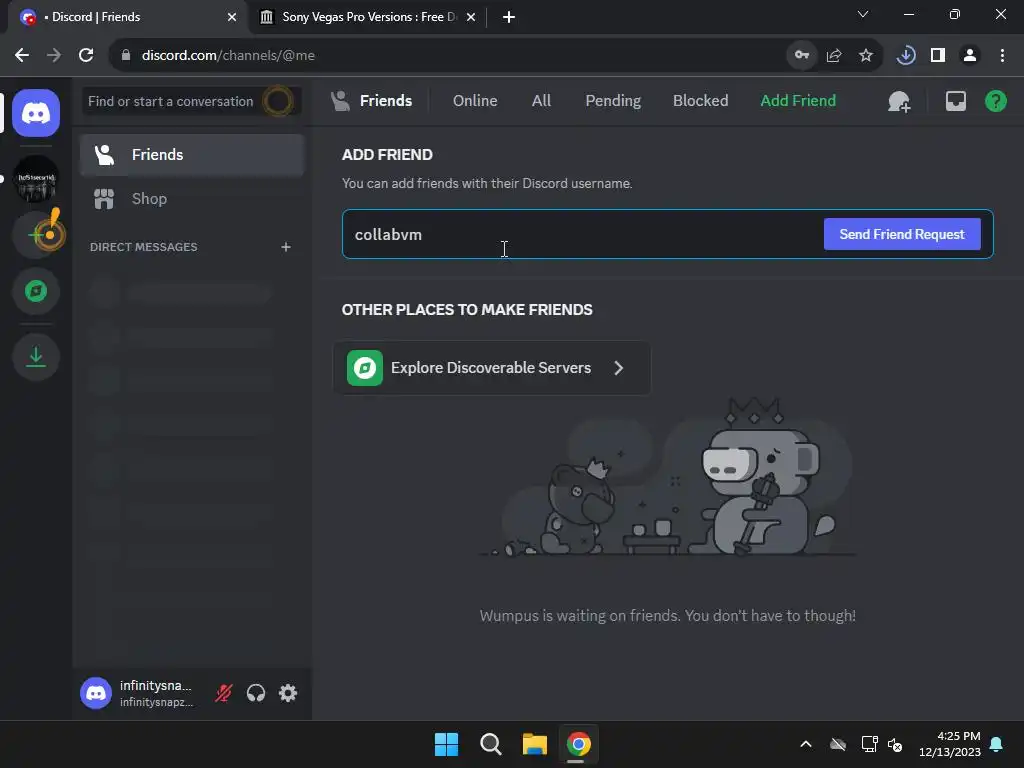Toggle microphone mute in user panel

[x=223, y=693]
